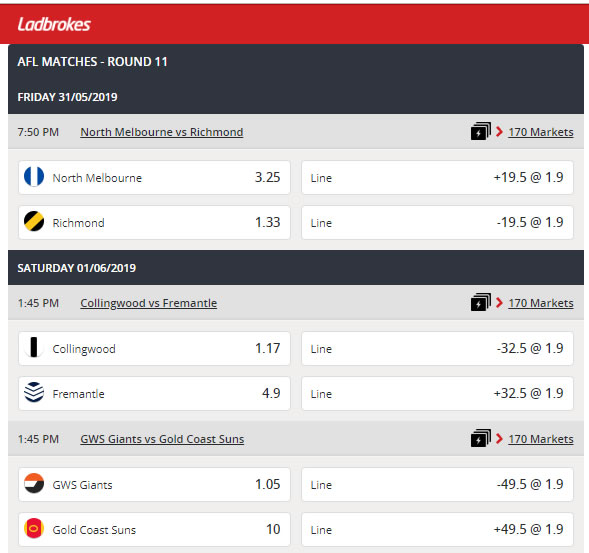Open the North Melbourne vs Richmond match link

pos(162,132)
